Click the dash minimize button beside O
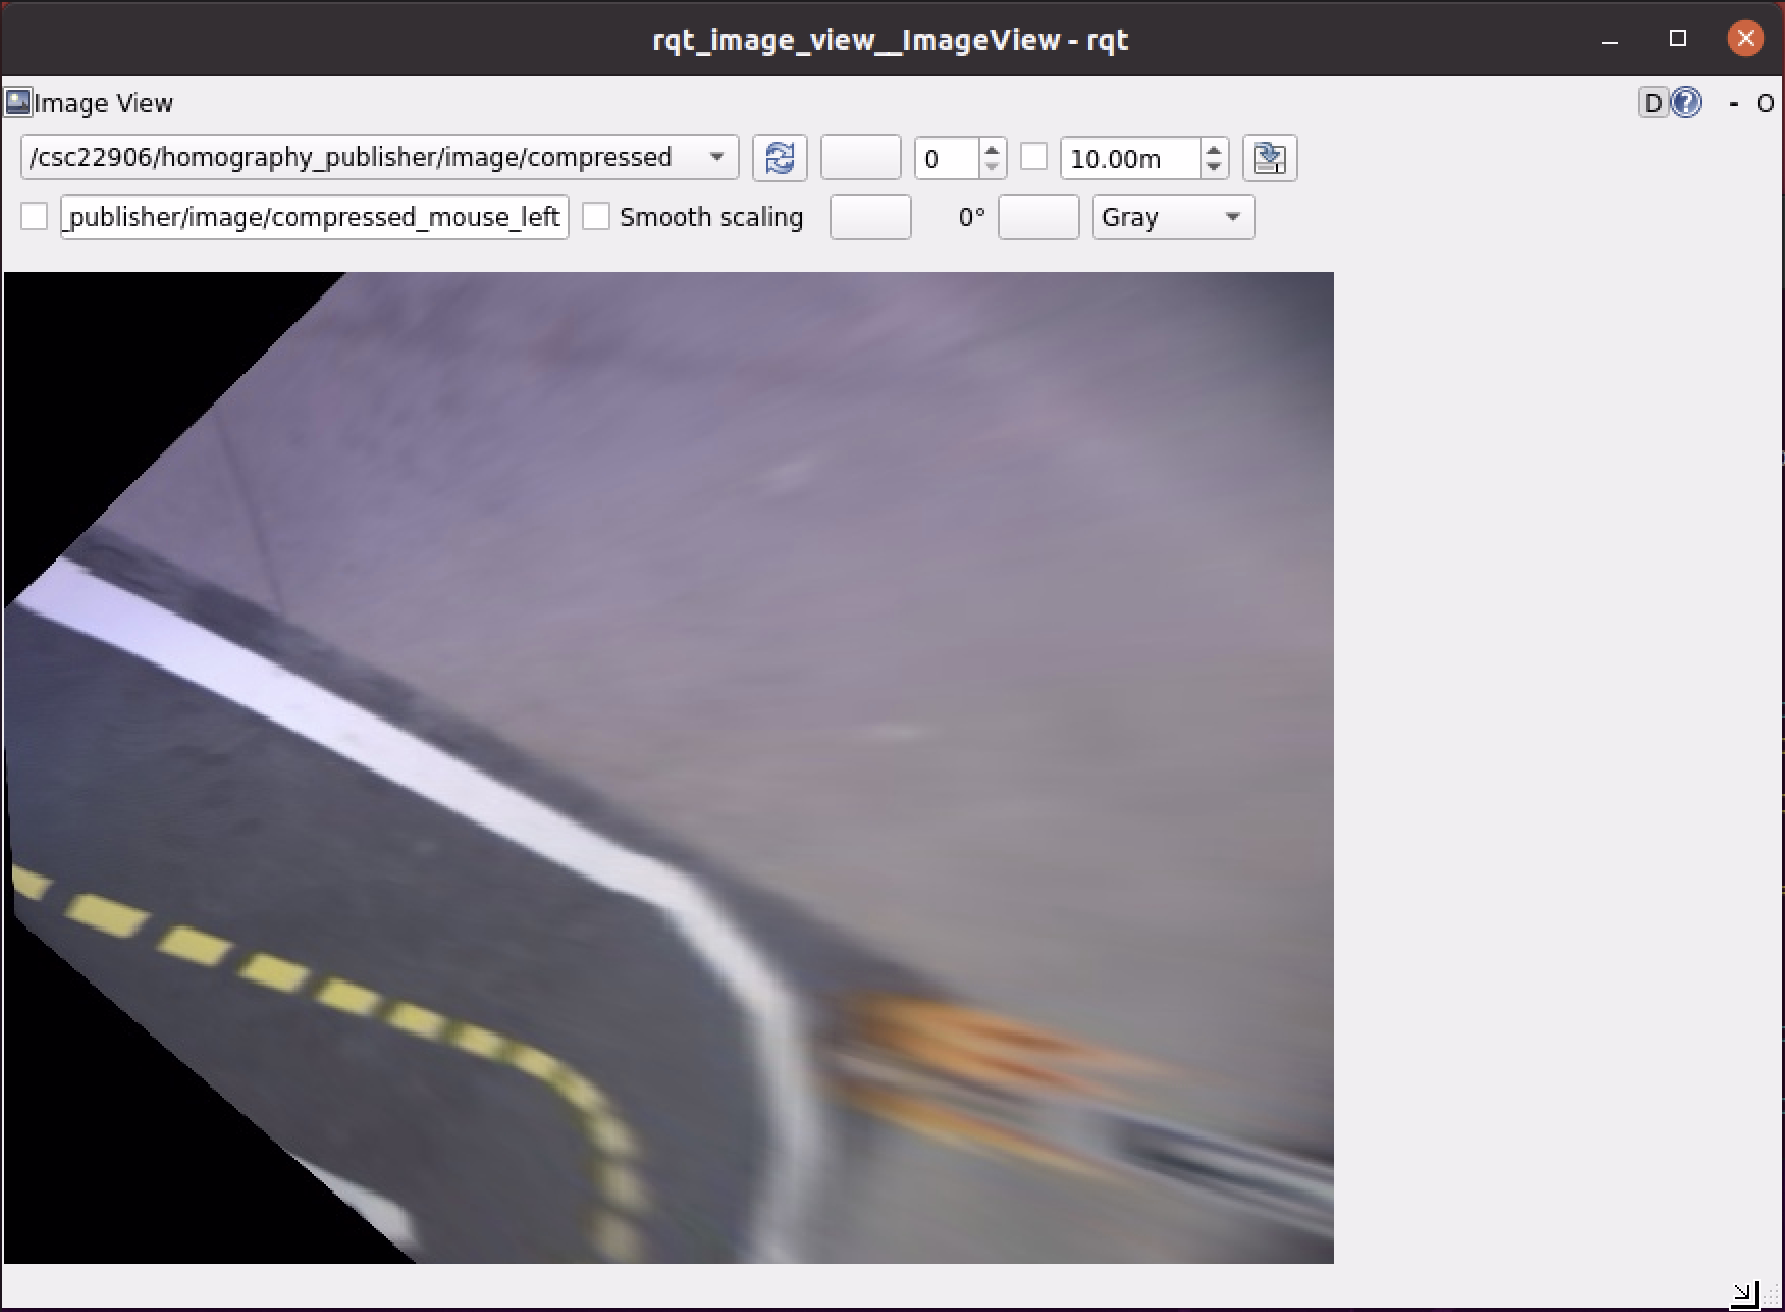Screen dimensions: 1785x1312 point(1734,104)
